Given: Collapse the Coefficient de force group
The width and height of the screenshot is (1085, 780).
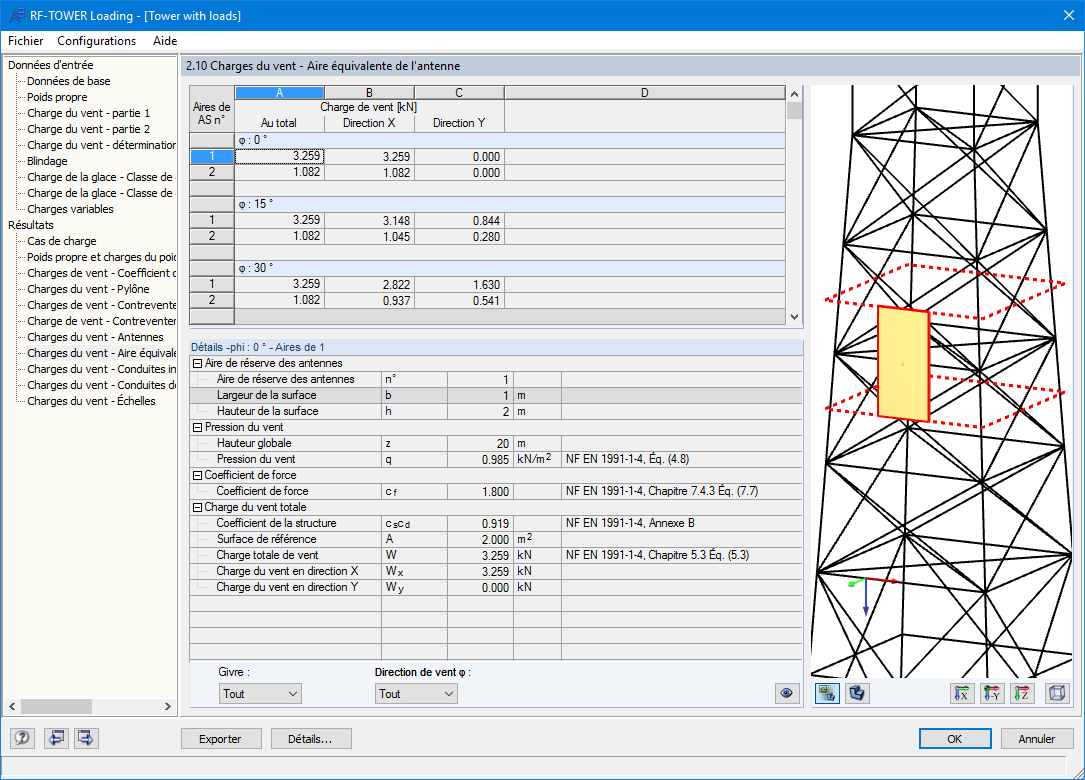Looking at the screenshot, I should 197,475.
